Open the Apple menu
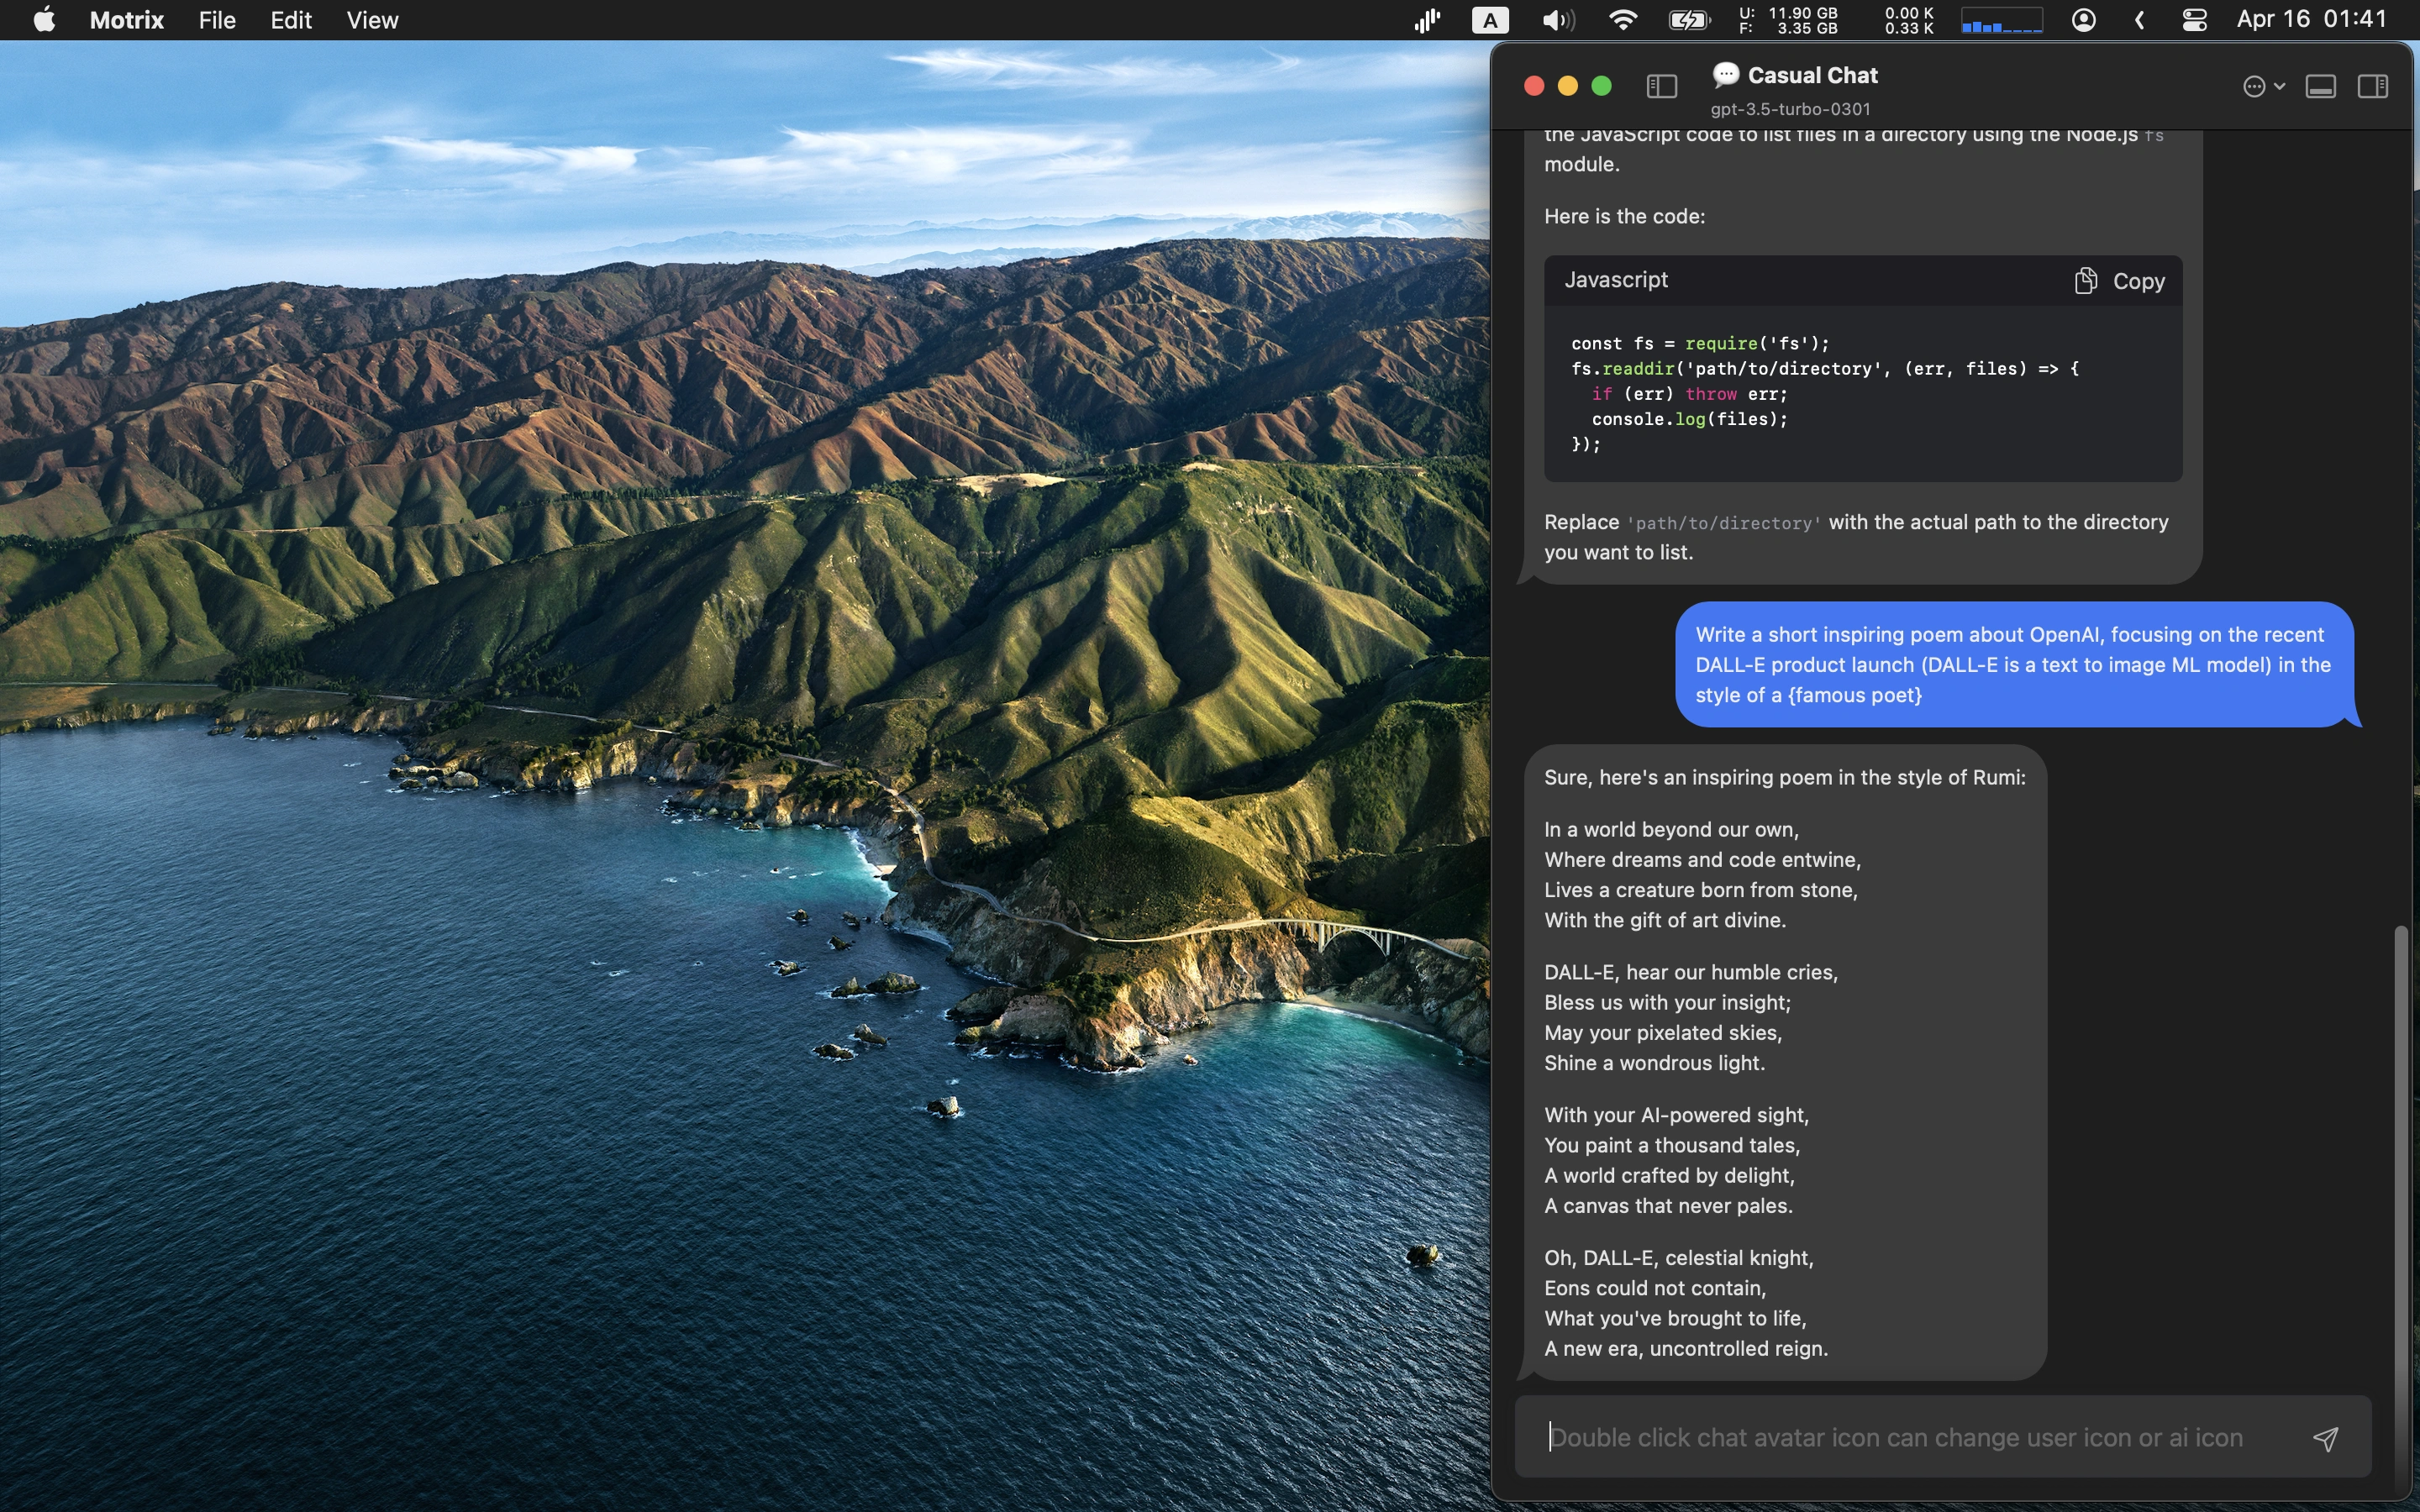 44,20
